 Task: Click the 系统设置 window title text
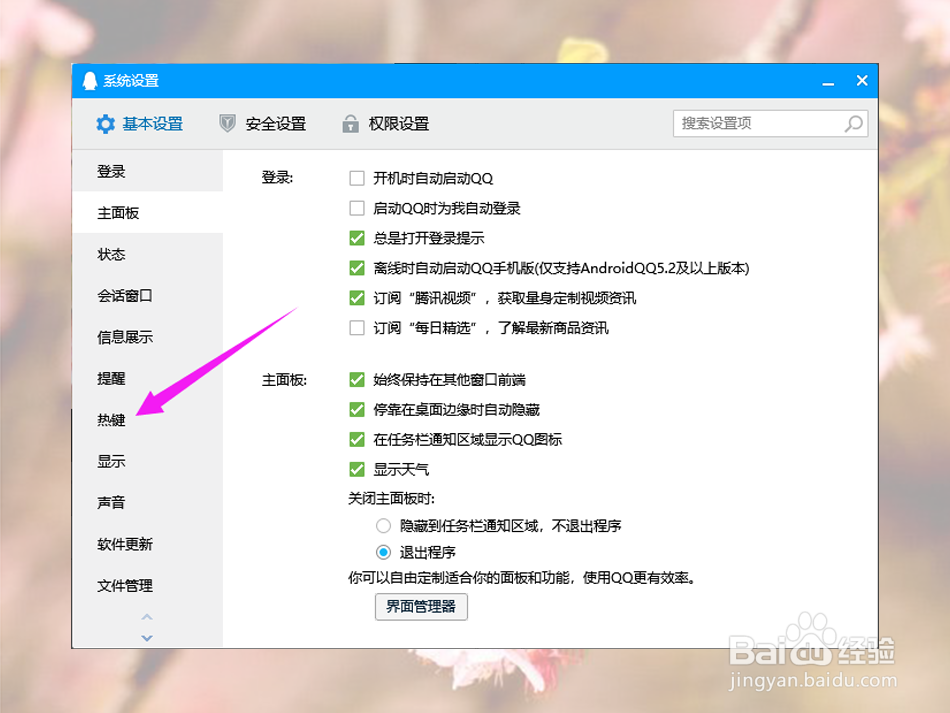131,81
